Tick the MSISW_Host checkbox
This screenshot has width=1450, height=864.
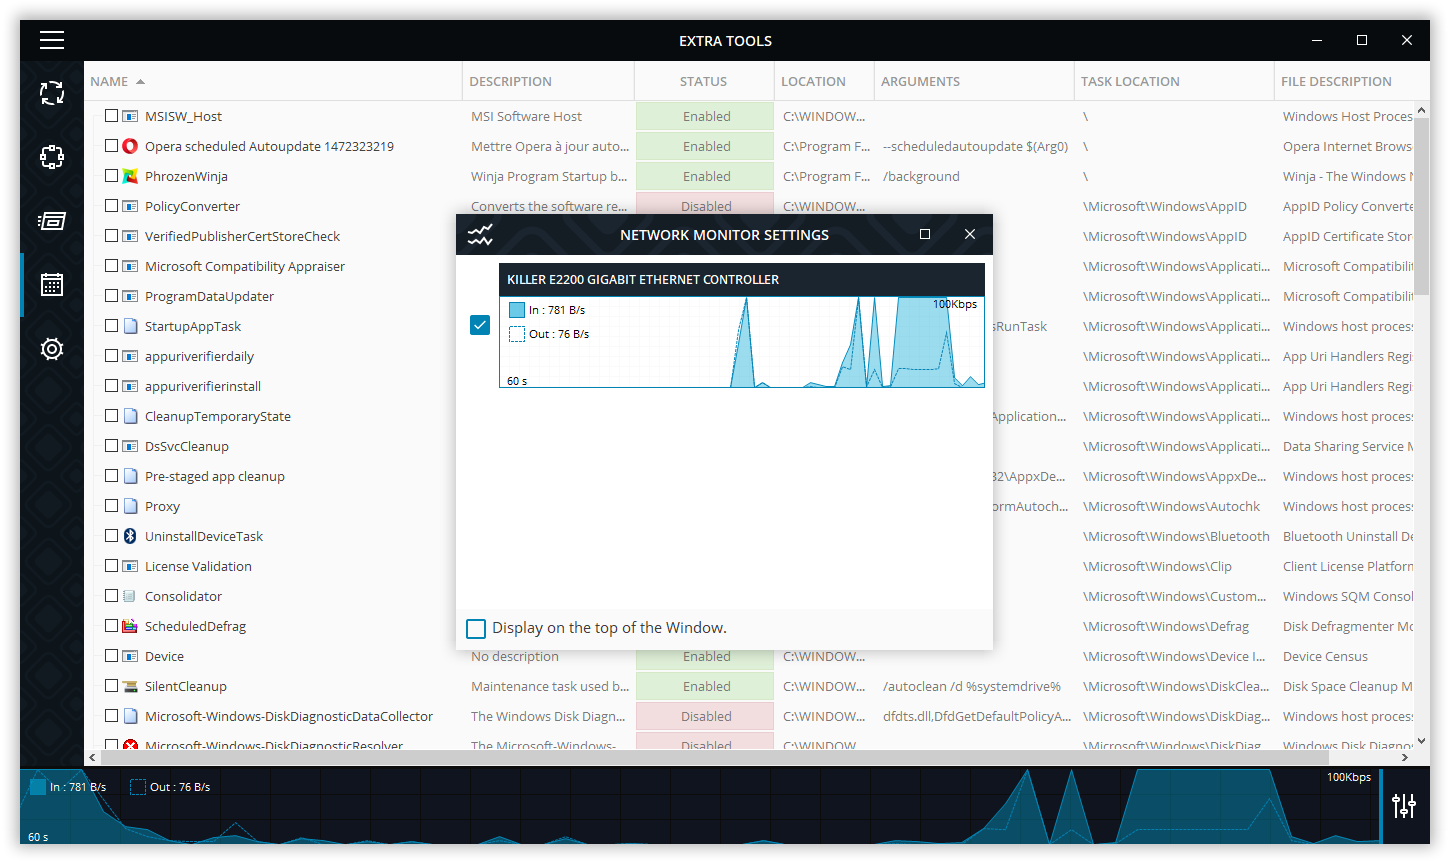[112, 116]
